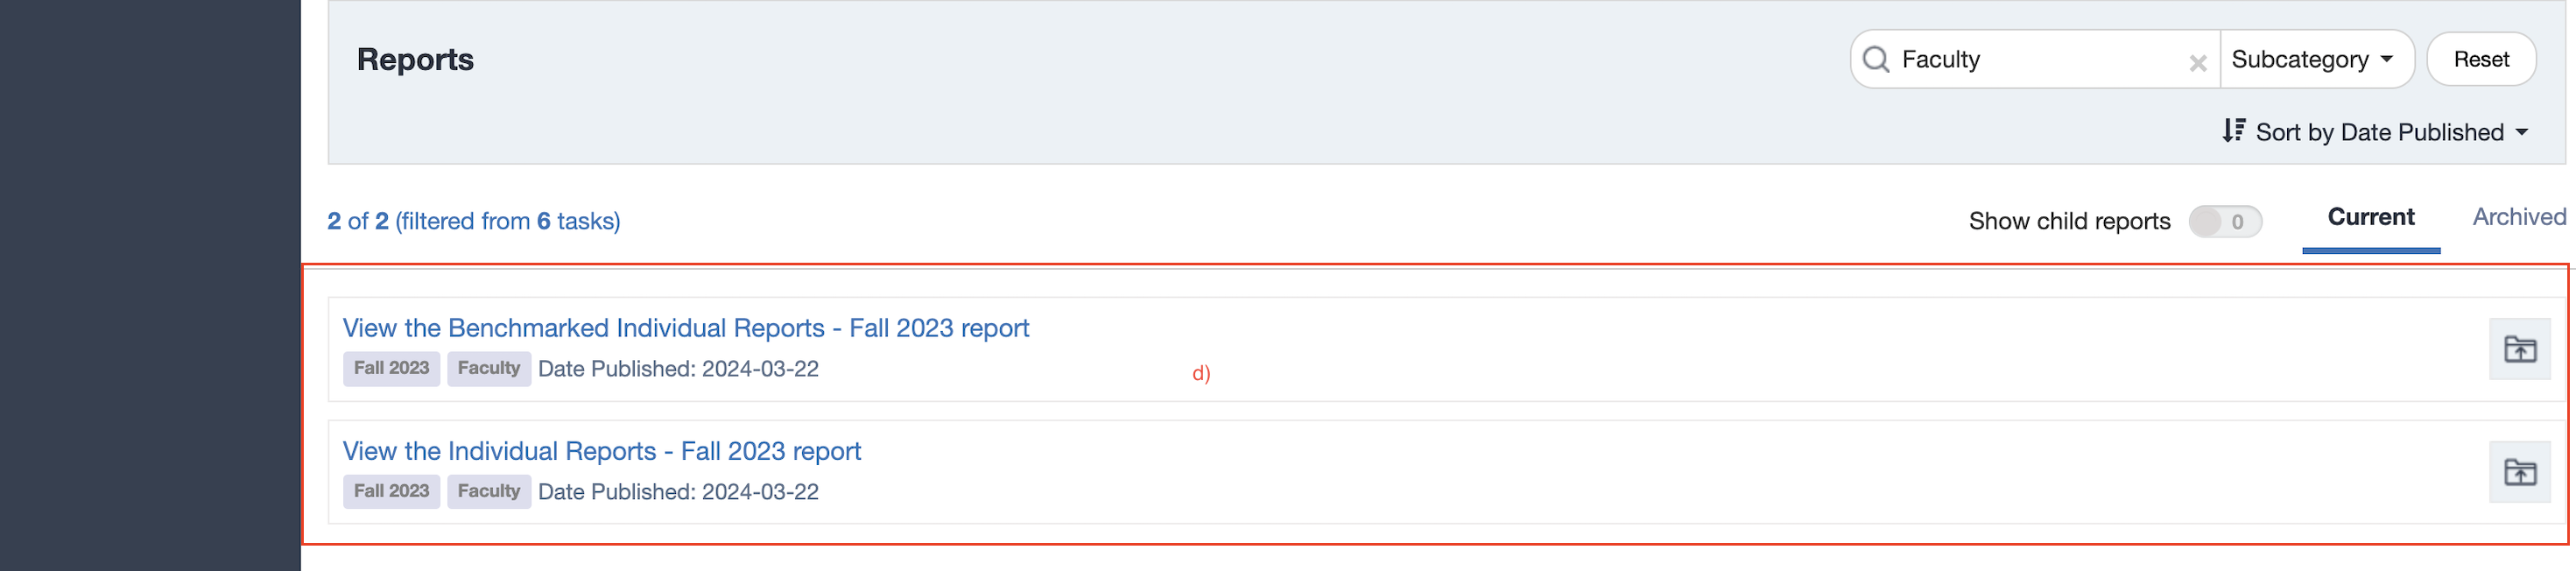Toggle Show child reports switch
The image size is (2576, 571).
(x=2224, y=221)
